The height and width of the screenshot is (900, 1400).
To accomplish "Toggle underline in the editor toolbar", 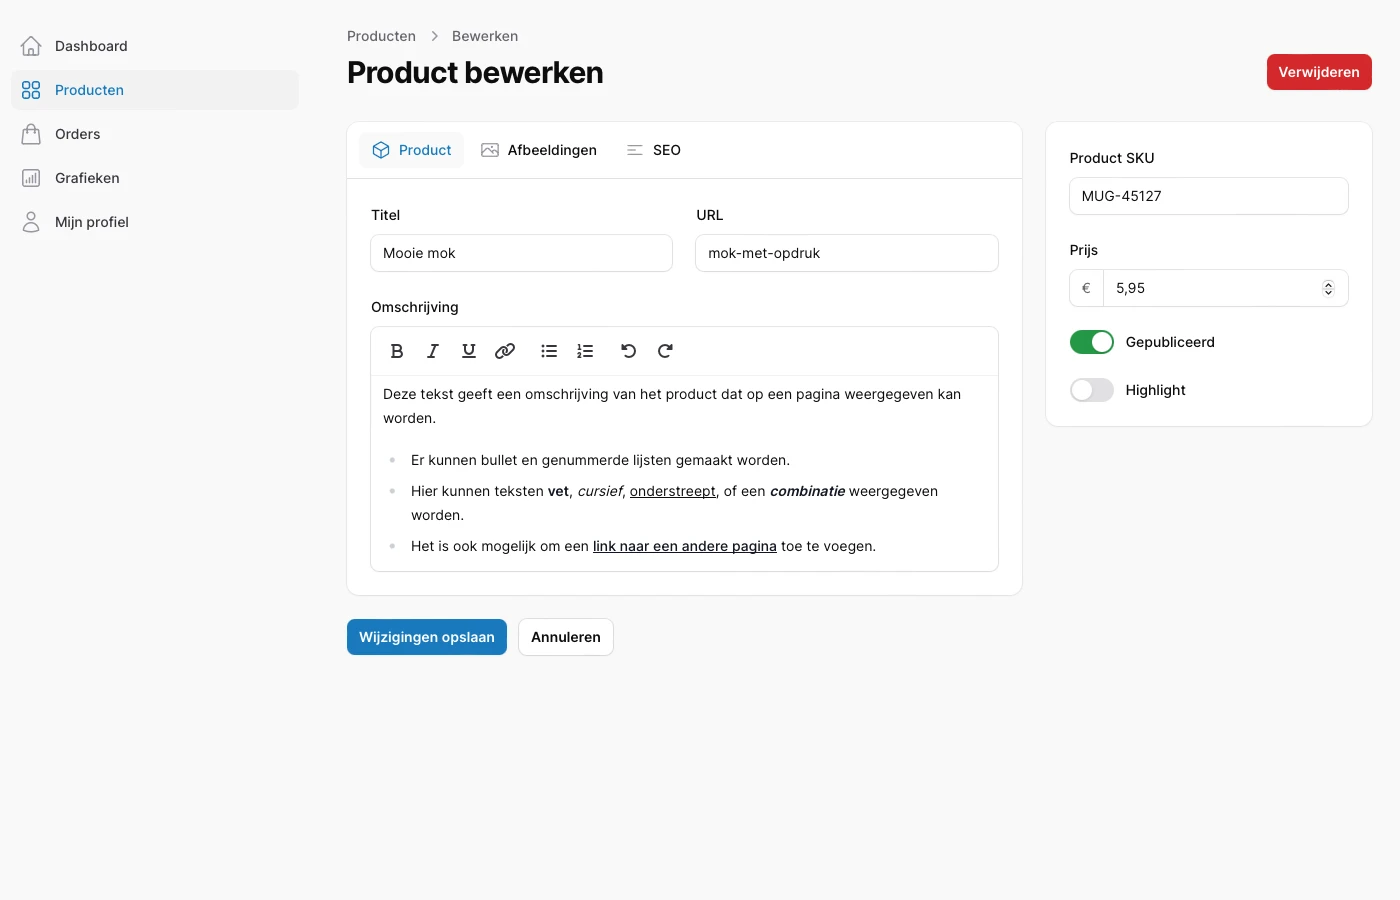I will pos(469,351).
